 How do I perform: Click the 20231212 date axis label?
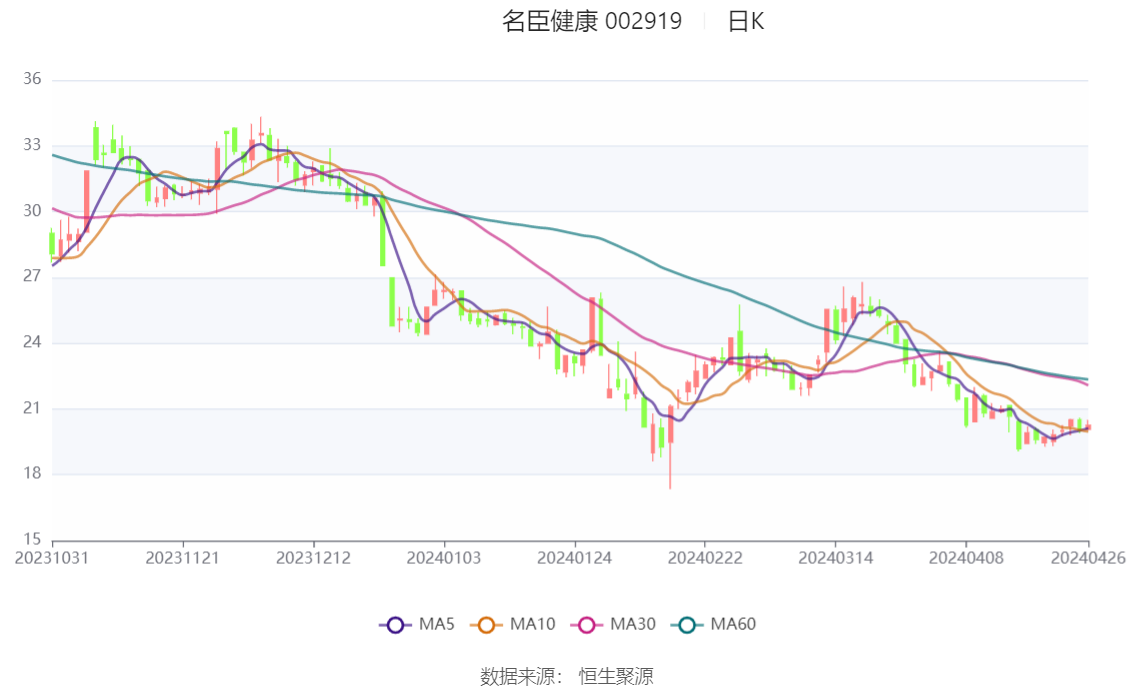(314, 557)
